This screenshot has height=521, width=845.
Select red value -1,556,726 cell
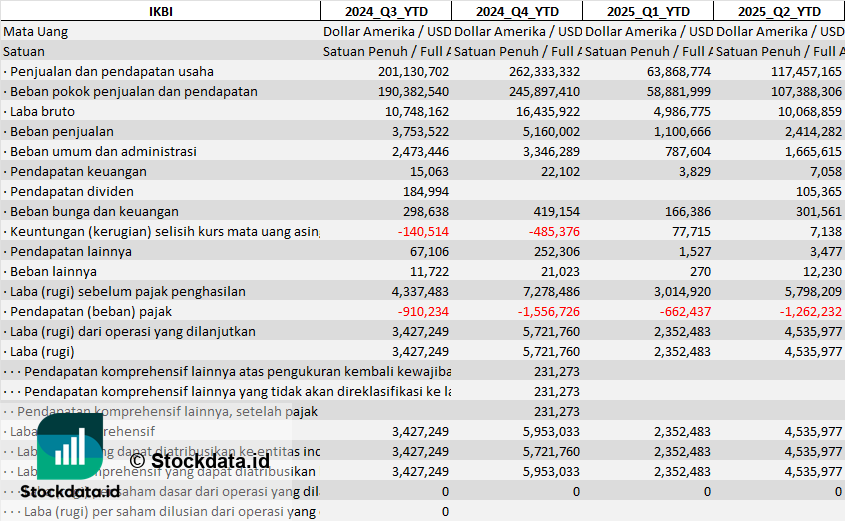(x=549, y=311)
